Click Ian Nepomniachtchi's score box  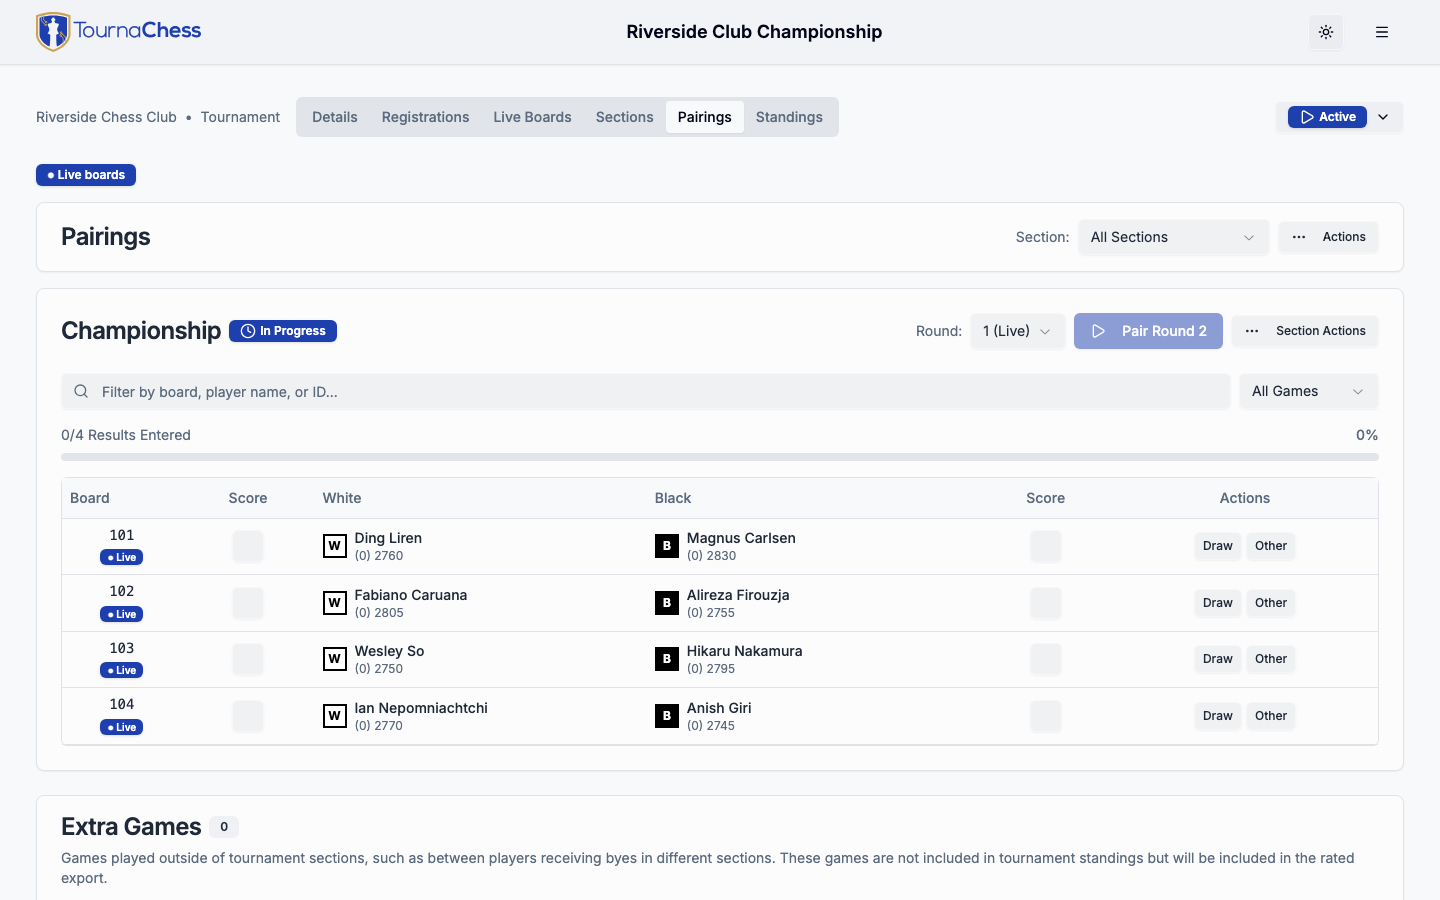(x=248, y=716)
